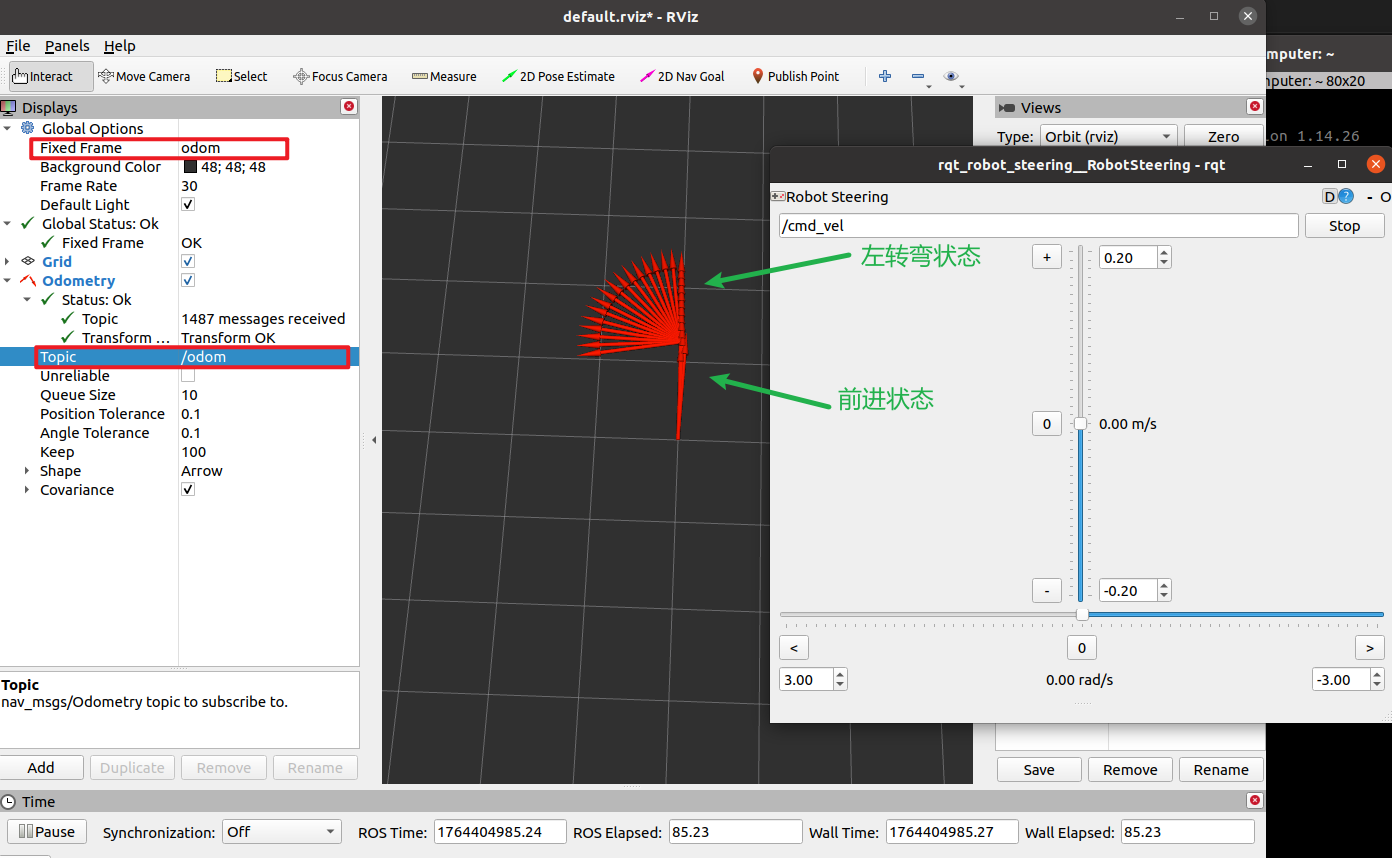The height and width of the screenshot is (858, 1392).
Task: Activate the Focus Camera tool
Action: [x=340, y=76]
